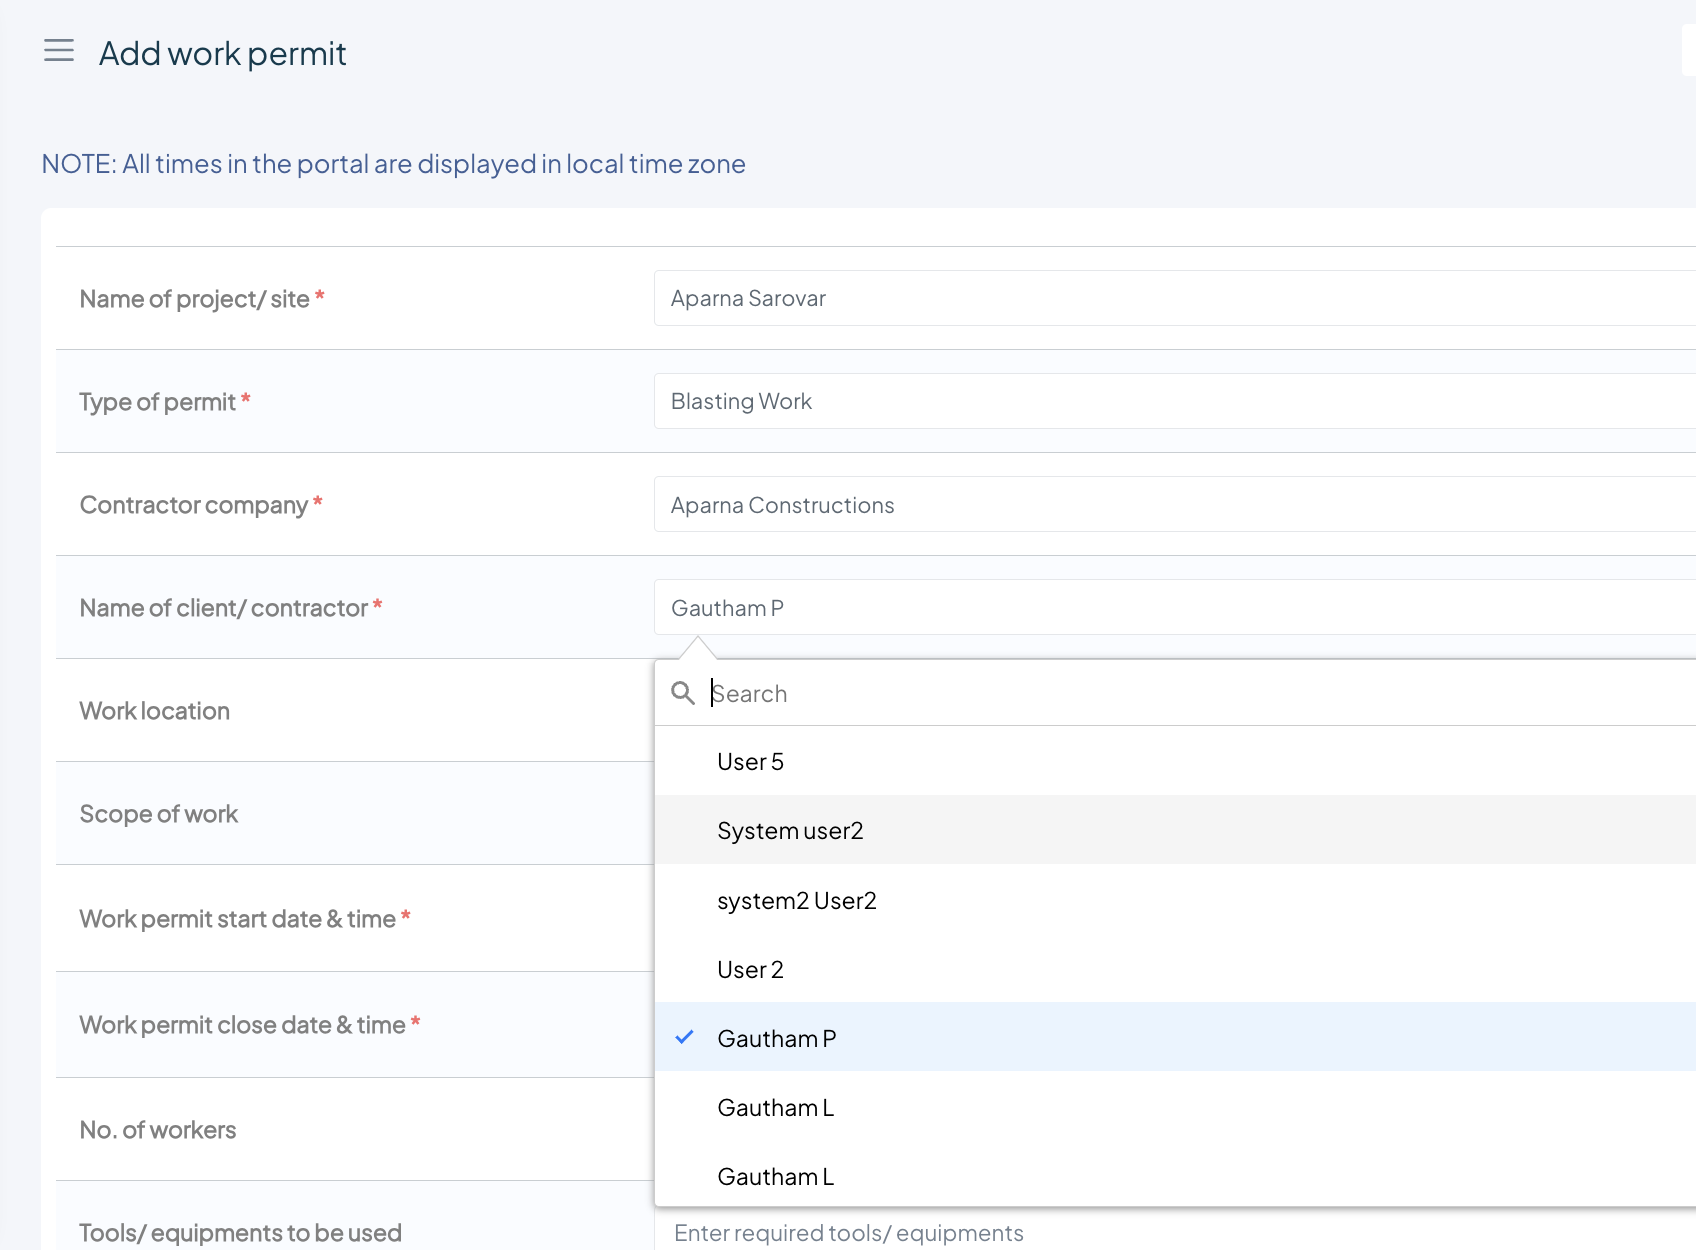Choose System user2 option

790,831
